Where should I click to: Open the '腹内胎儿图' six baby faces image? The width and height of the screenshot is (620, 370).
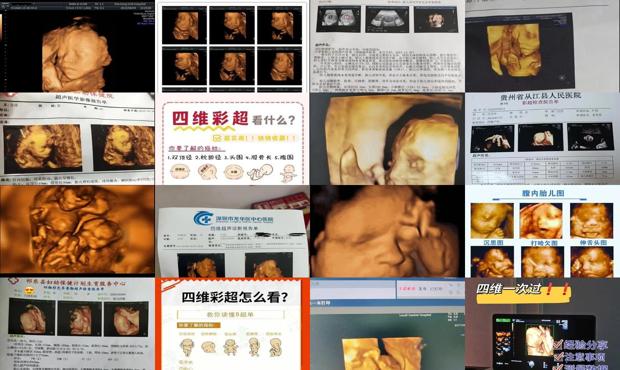tap(542, 231)
